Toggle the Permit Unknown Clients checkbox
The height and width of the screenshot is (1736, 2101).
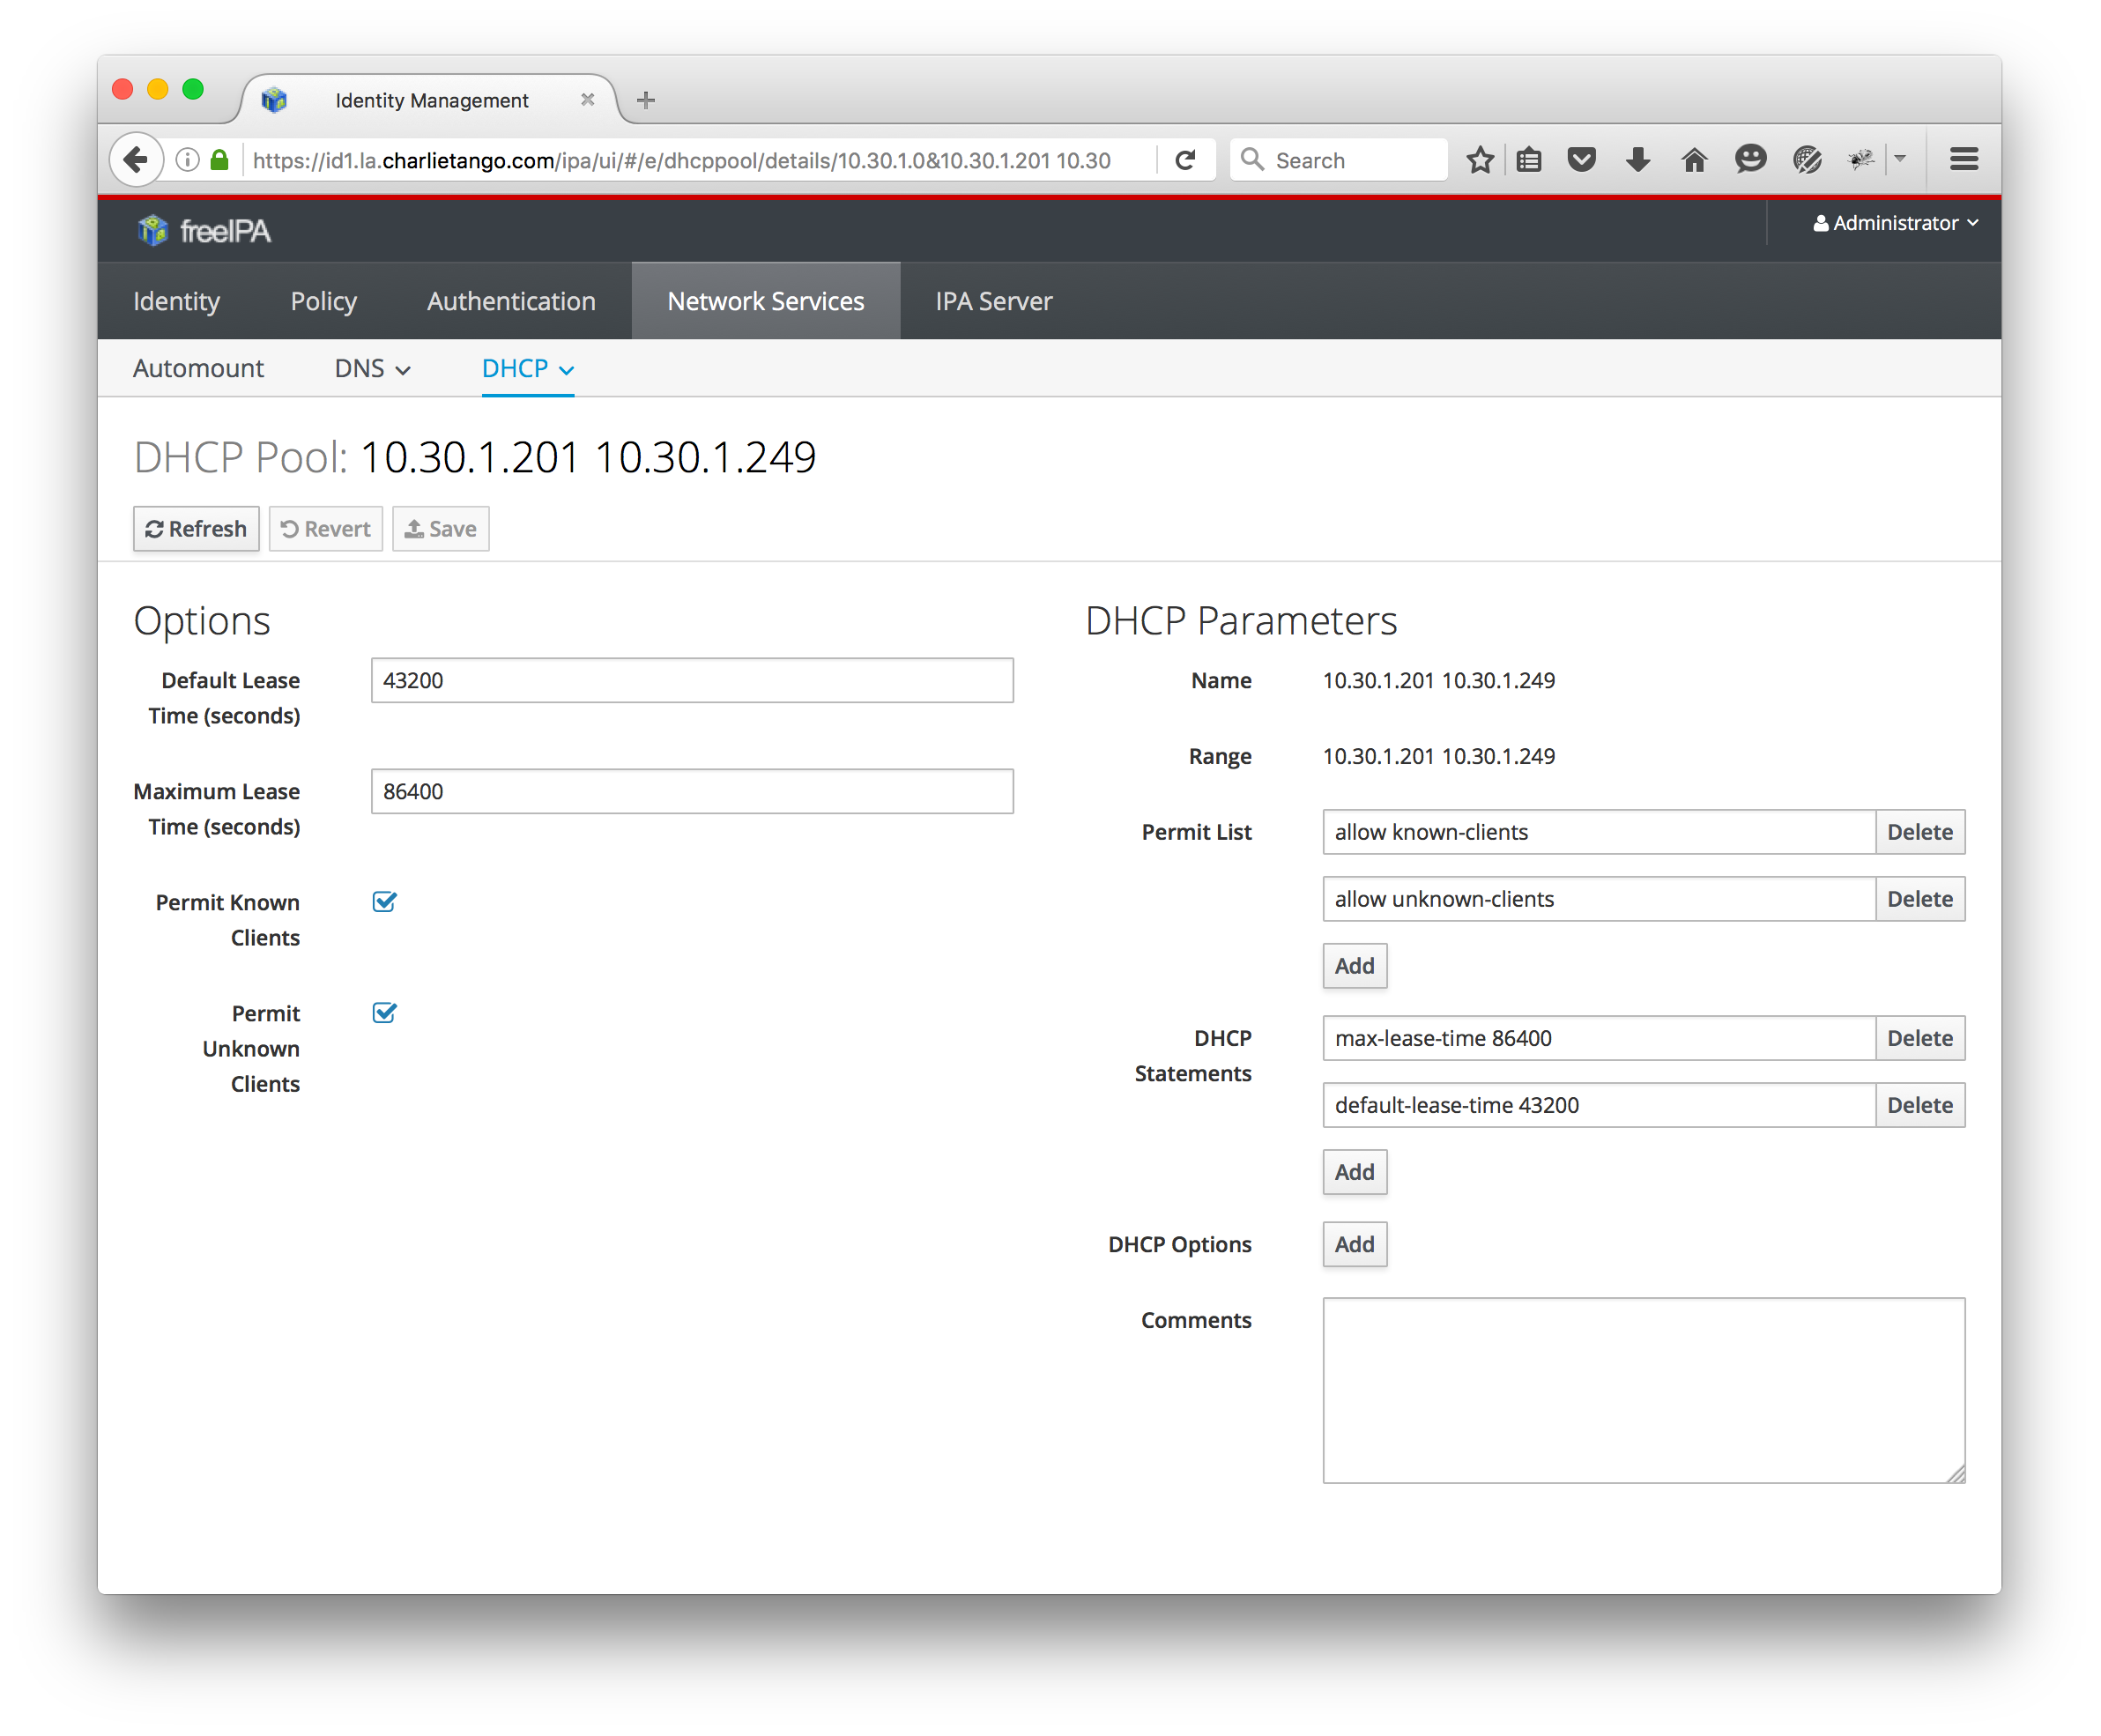tap(384, 1013)
